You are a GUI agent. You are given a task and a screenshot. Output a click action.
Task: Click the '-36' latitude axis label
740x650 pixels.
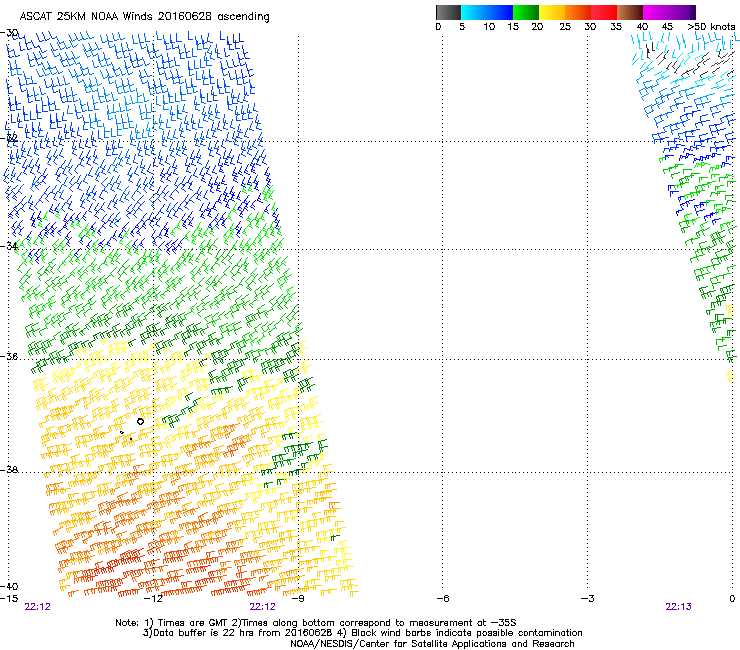pyautogui.click(x=9, y=356)
